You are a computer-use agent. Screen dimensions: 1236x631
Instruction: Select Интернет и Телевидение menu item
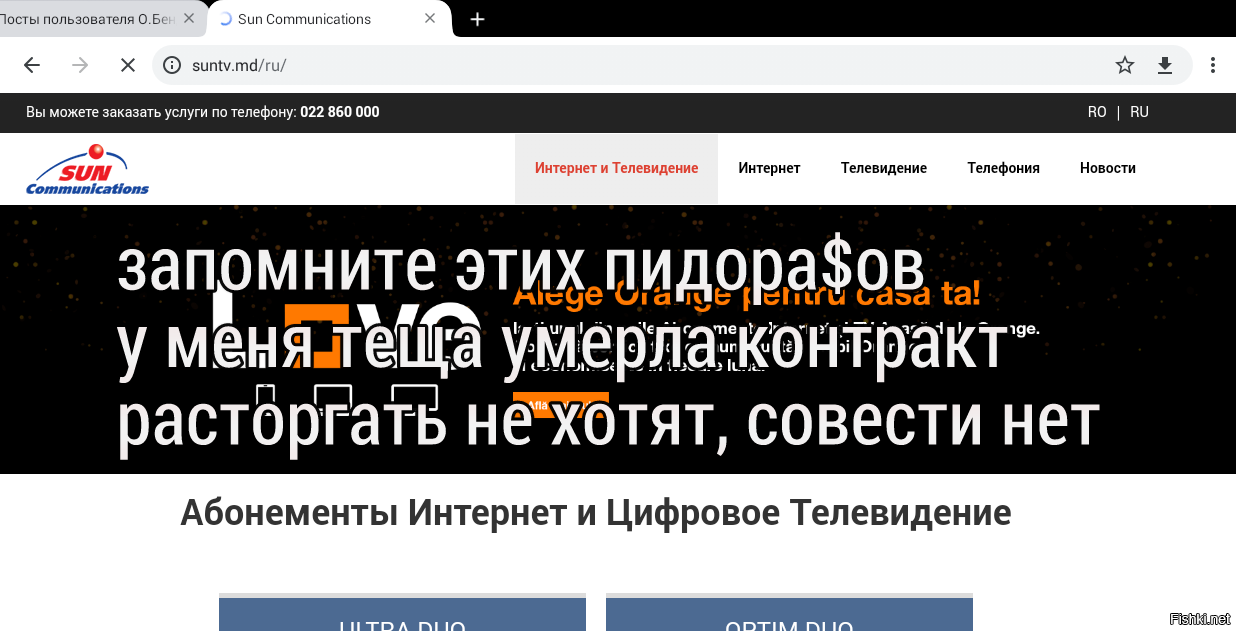click(616, 168)
